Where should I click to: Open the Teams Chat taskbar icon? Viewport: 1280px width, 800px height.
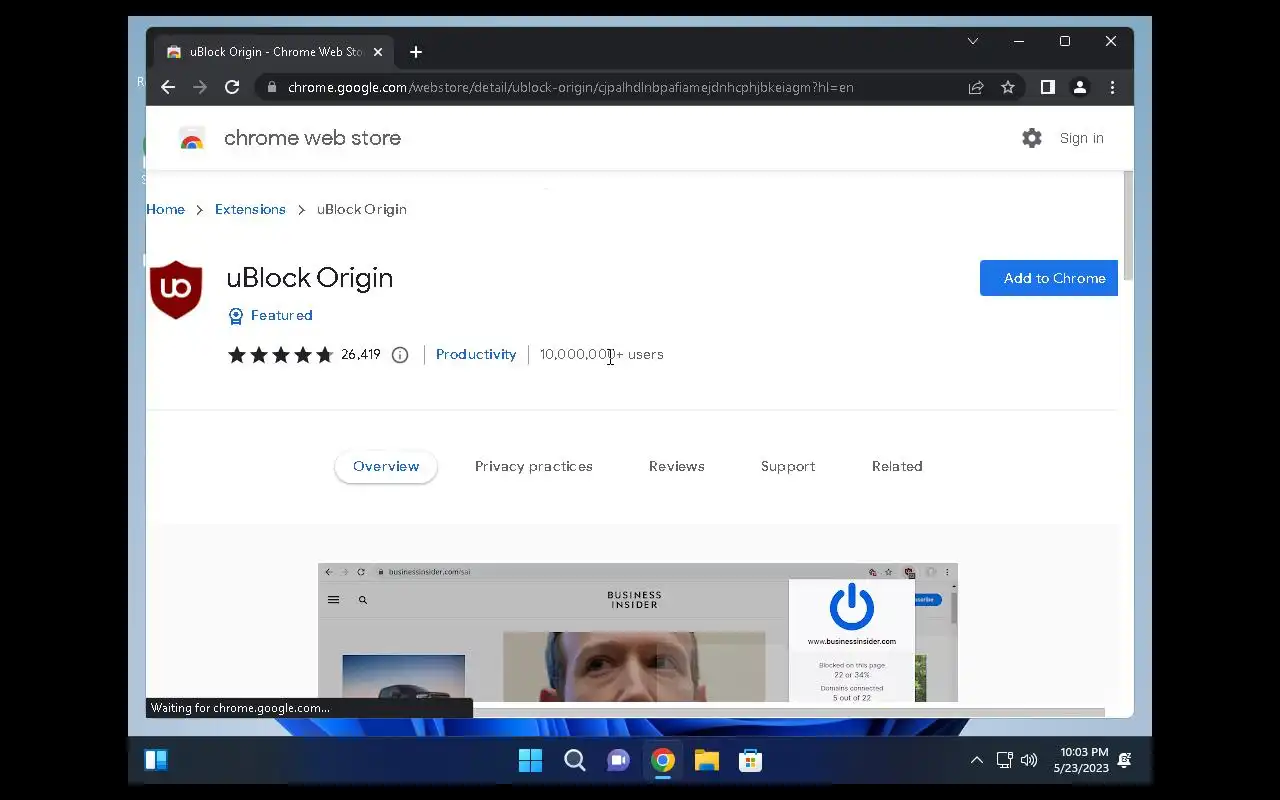click(618, 761)
